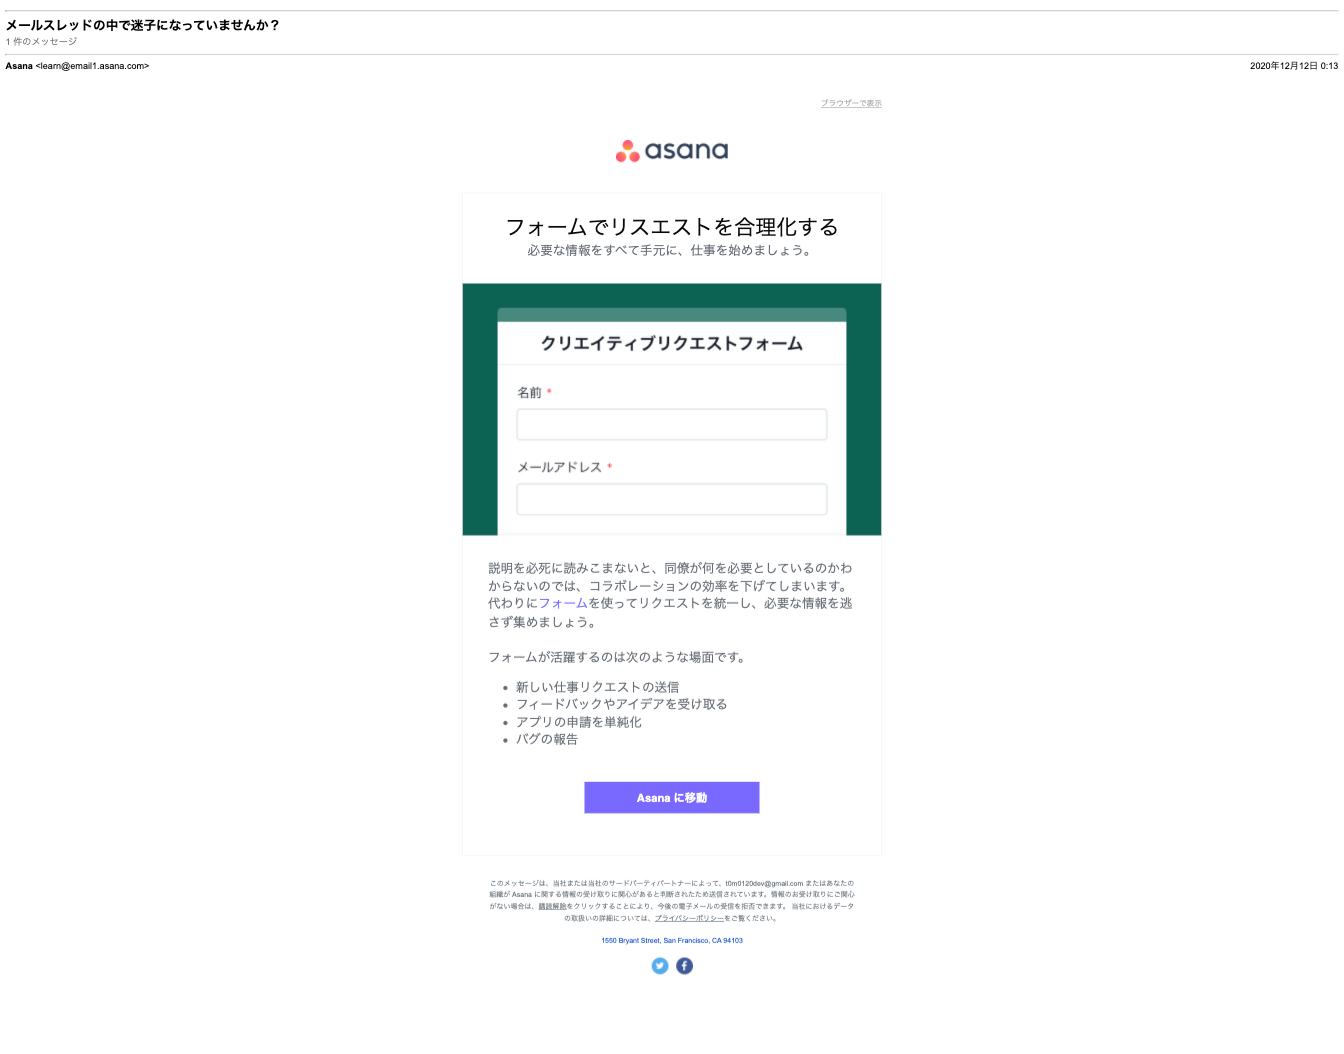
Task: Follow the "フォーム" link in the paragraph
Action: pyautogui.click(x=563, y=603)
